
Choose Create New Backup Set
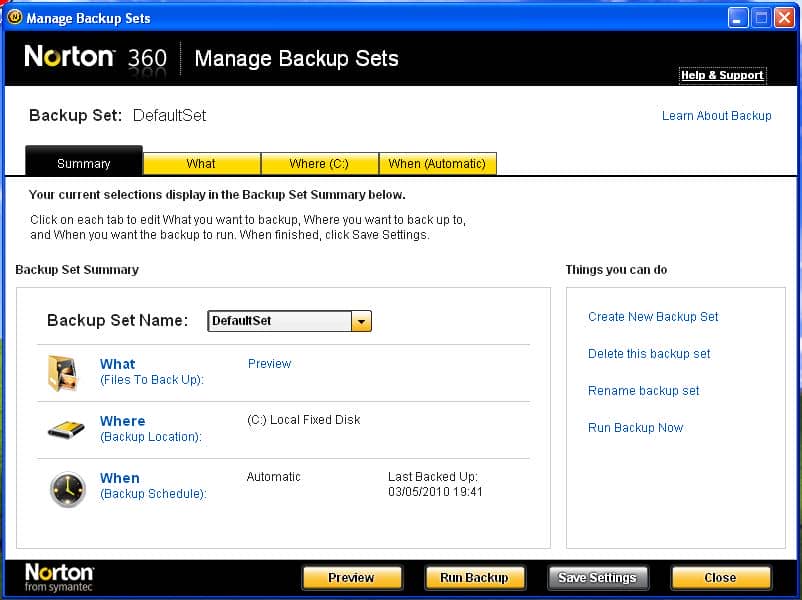[653, 317]
